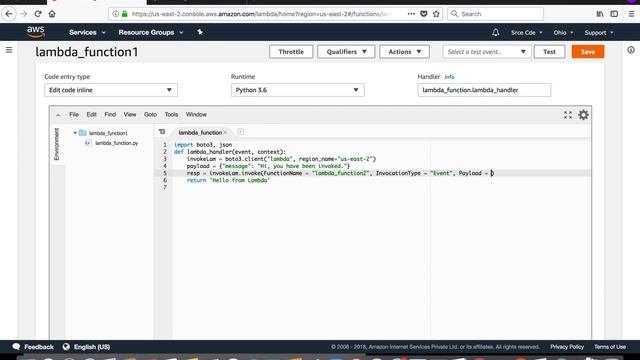
Task: Click the Feedback link in footer
Action: [39, 347]
